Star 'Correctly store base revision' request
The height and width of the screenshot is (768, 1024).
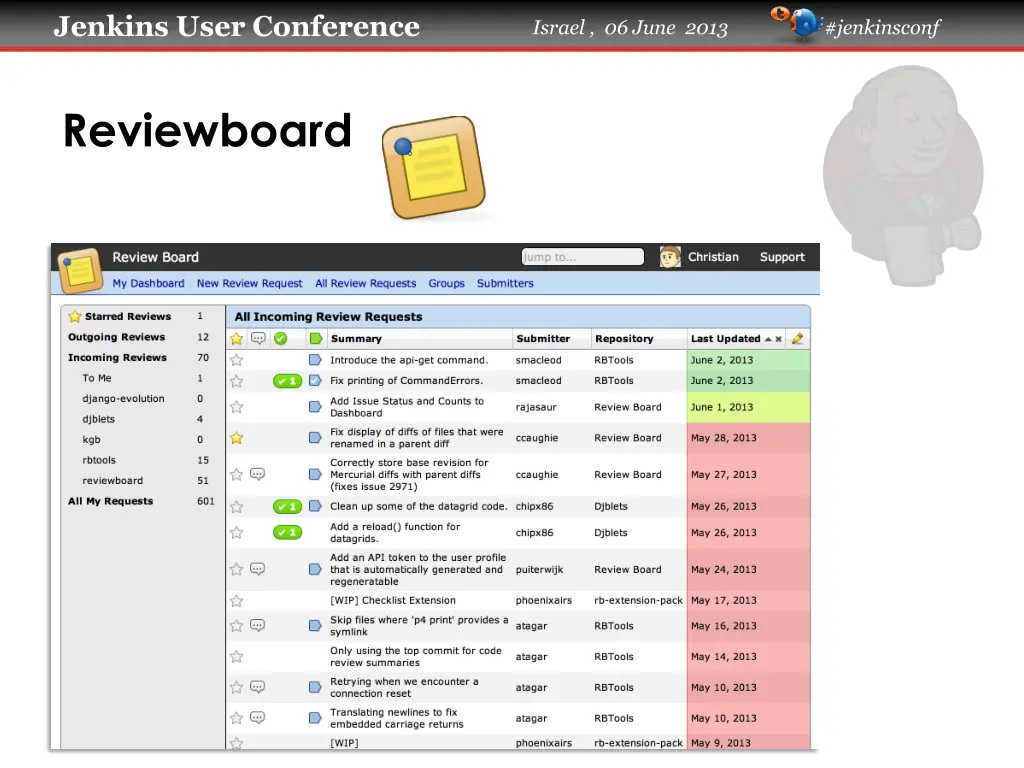tap(236, 475)
